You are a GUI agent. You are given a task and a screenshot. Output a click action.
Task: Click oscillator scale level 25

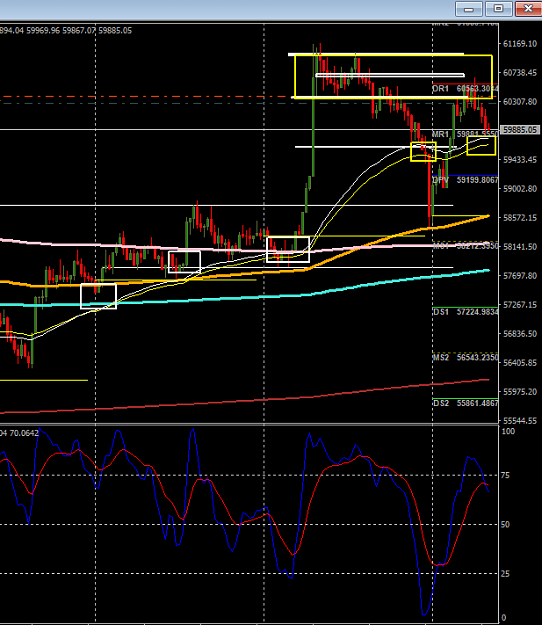pos(505,574)
